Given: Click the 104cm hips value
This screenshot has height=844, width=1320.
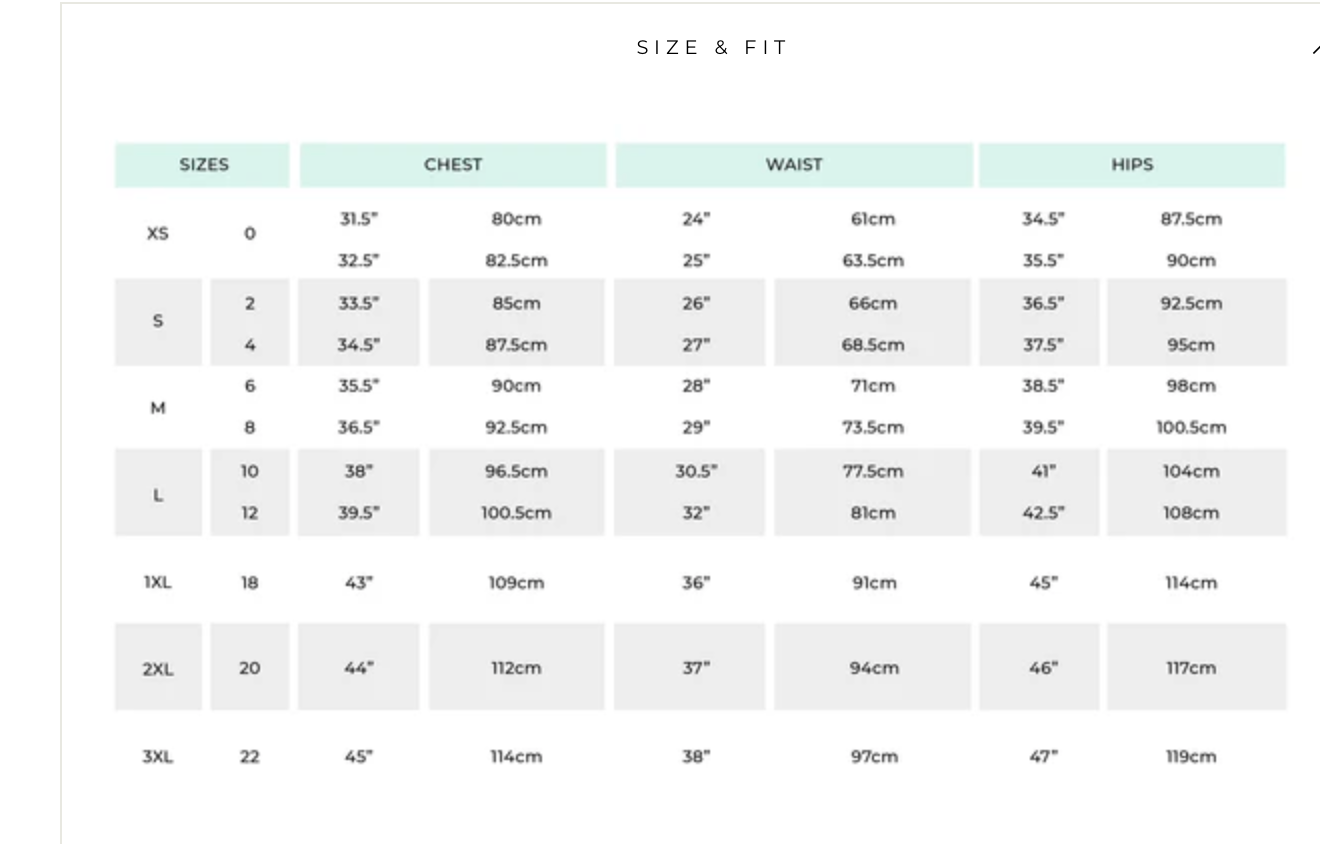Looking at the screenshot, I should click(1190, 471).
